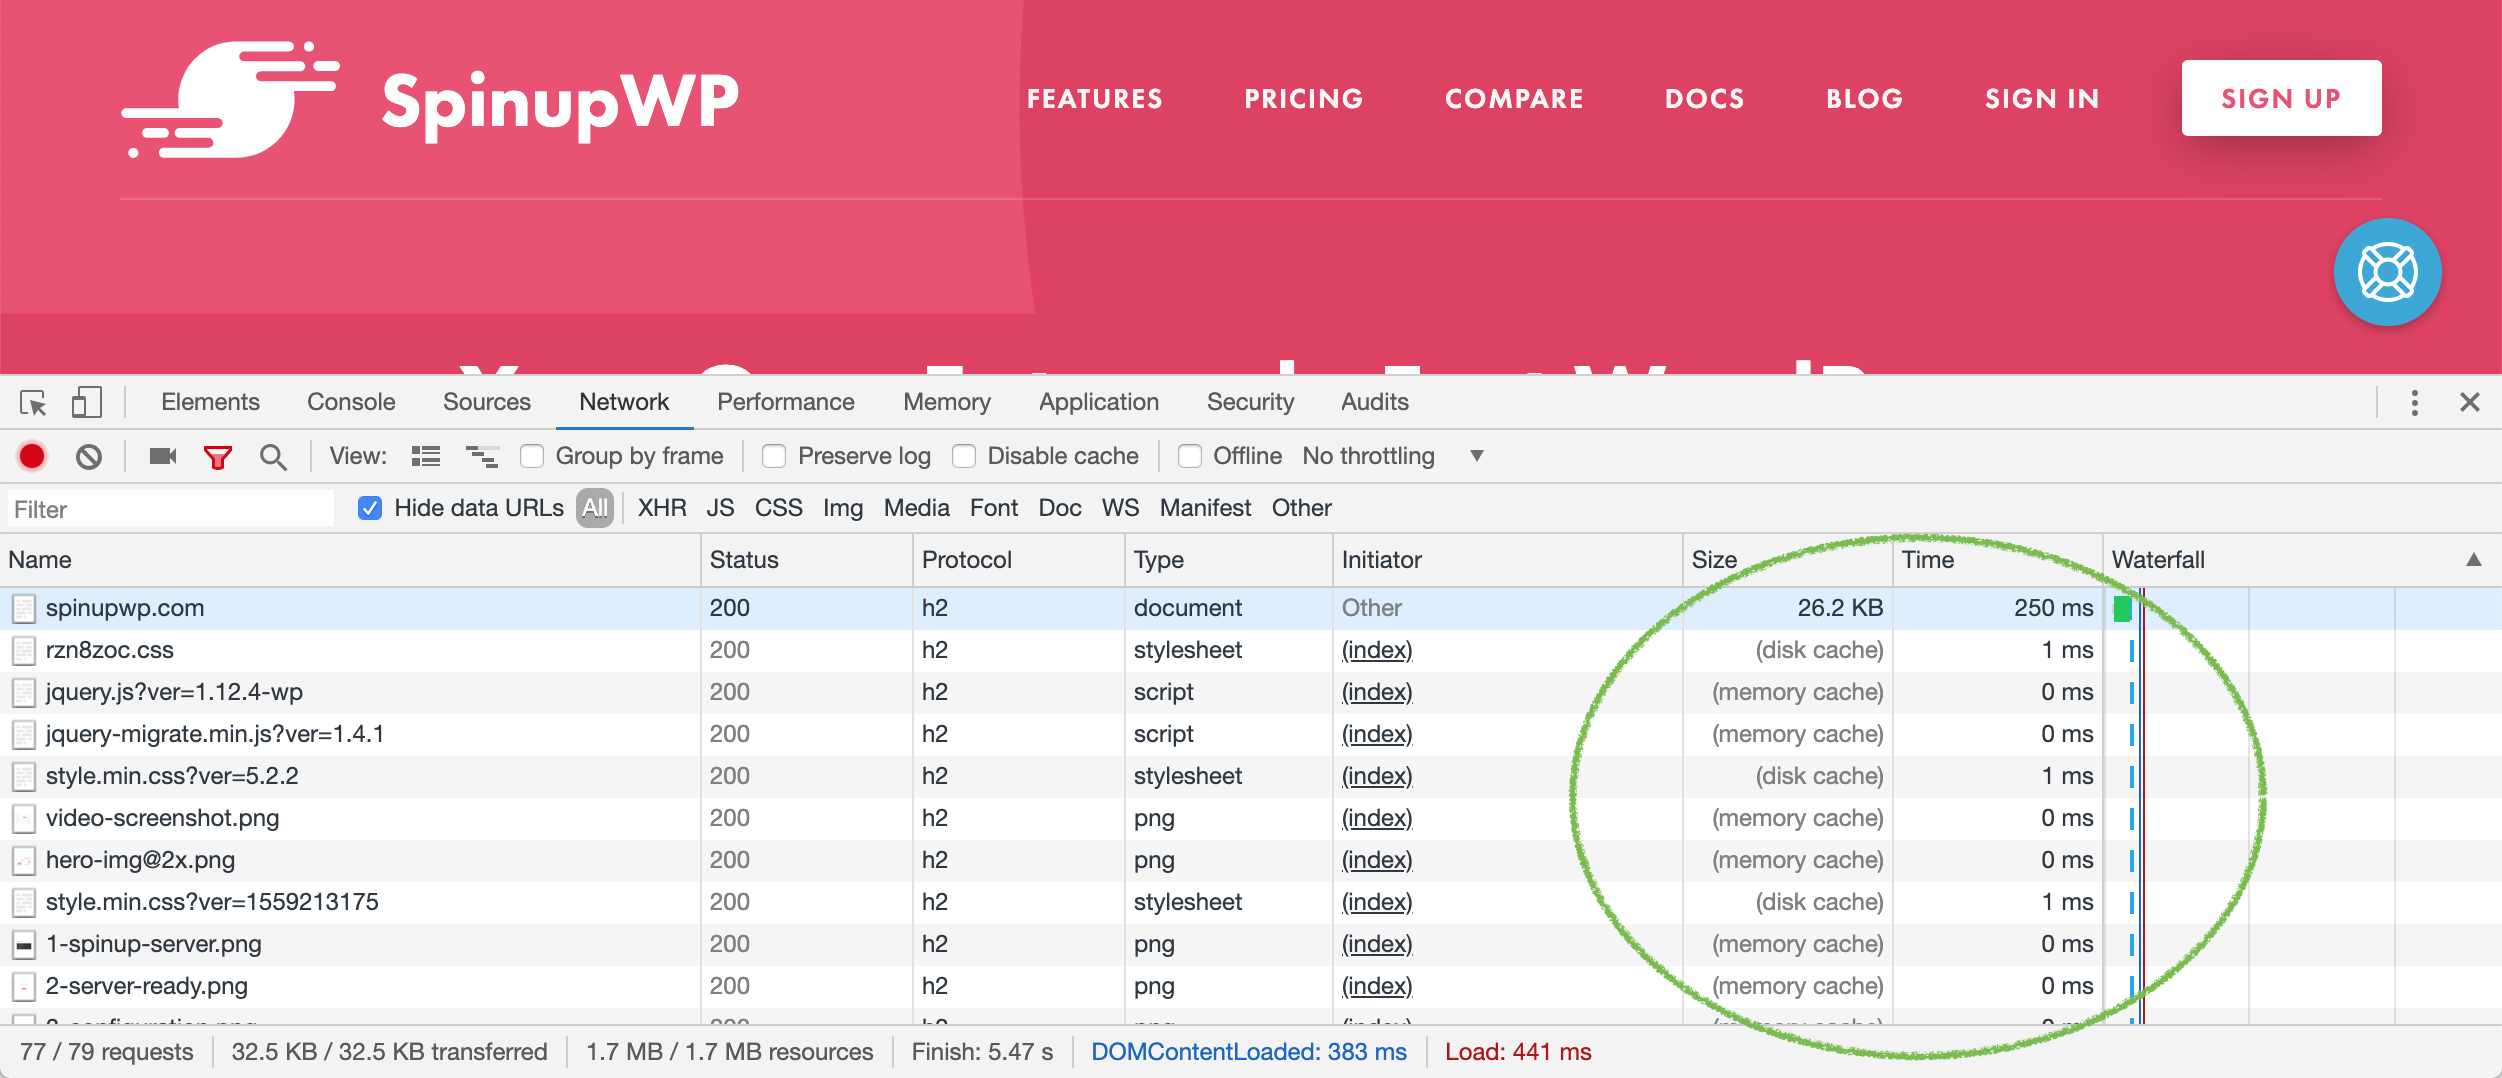Activate the inspect element picker icon
Image resolution: width=2502 pixels, height=1078 pixels.
click(33, 403)
